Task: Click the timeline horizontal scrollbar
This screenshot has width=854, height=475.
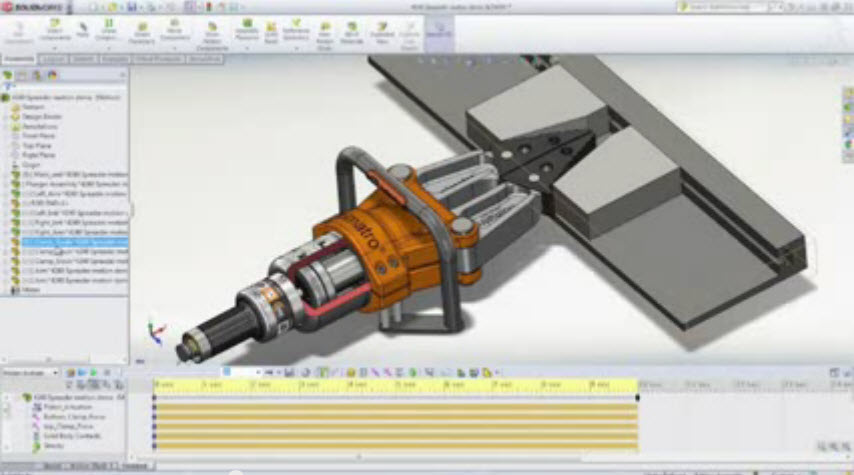Action: (x=359, y=456)
